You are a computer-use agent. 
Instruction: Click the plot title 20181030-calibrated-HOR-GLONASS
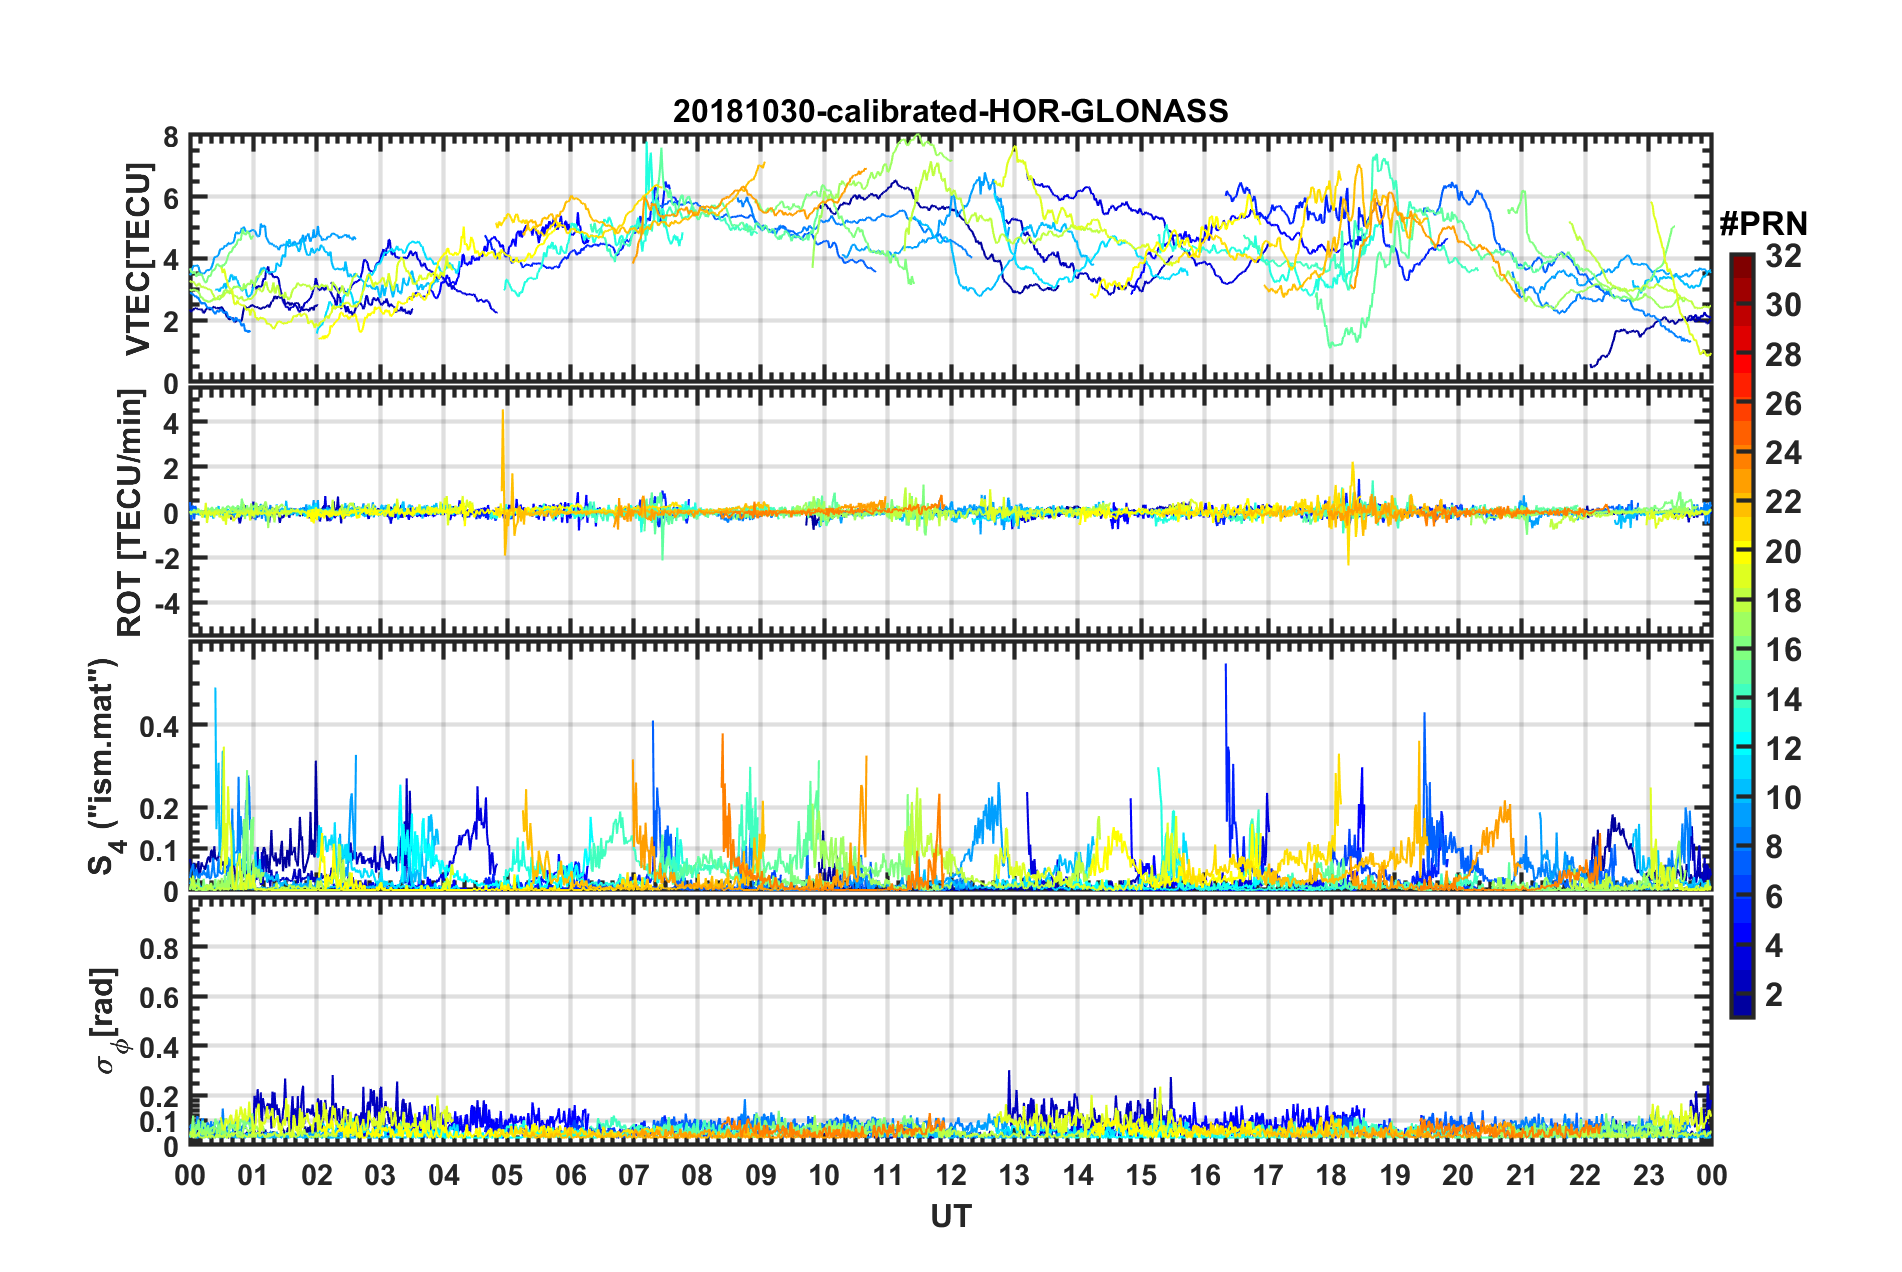(950, 110)
